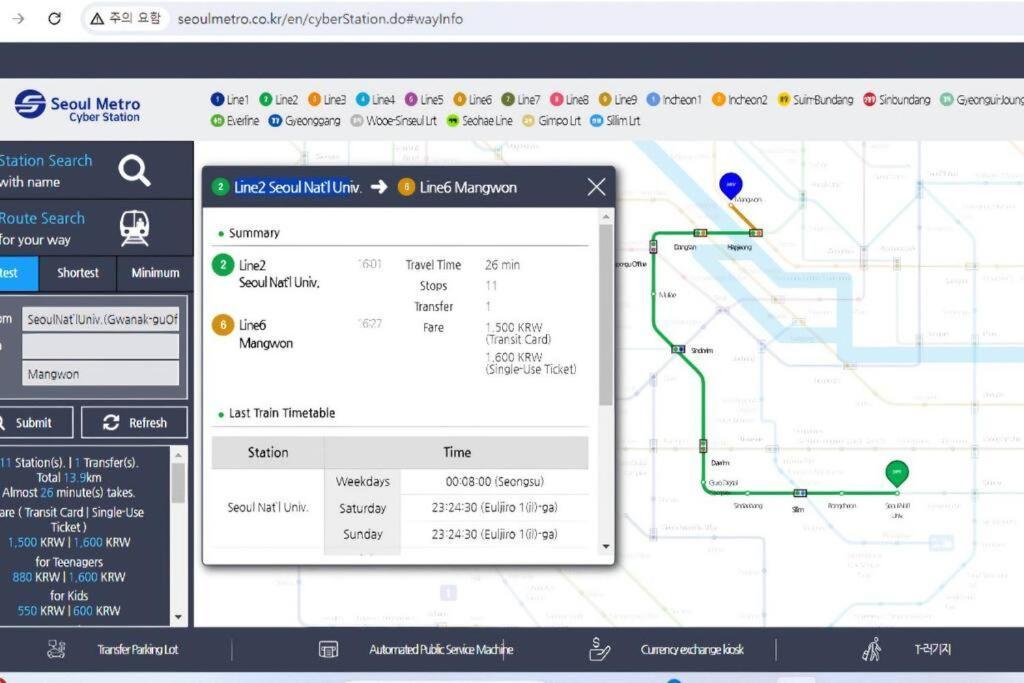Click the walking-person icon in bottom bar

(871, 649)
